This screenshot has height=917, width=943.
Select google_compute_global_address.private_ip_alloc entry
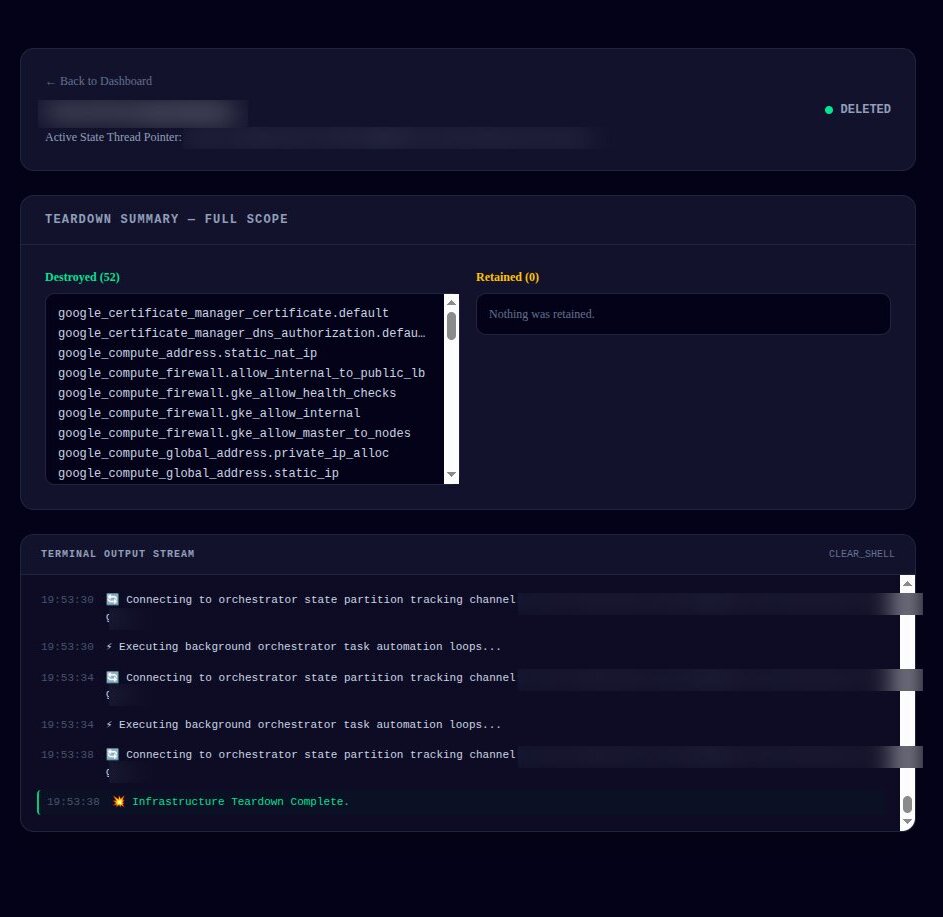coord(223,453)
